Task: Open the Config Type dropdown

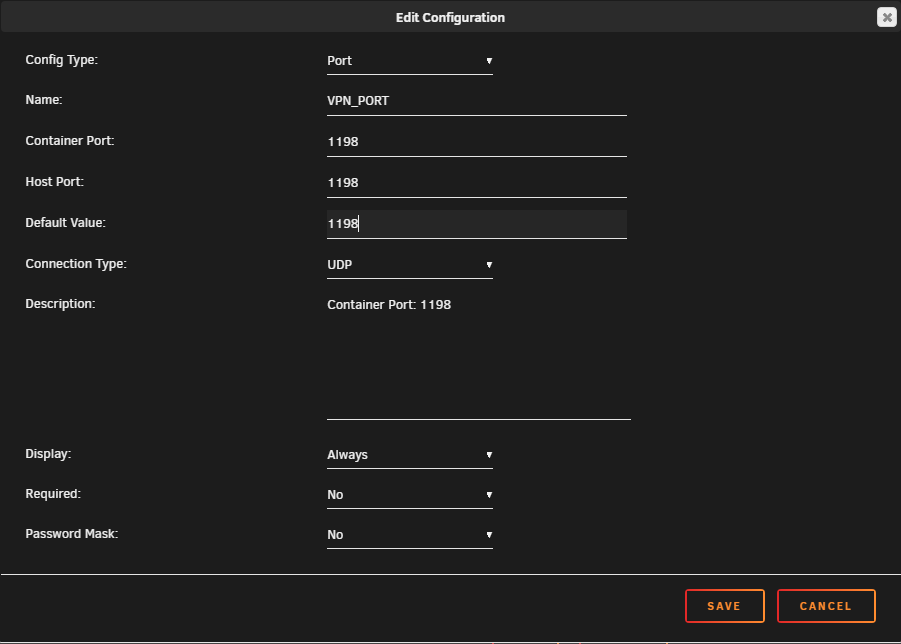Action: pyautogui.click(x=410, y=61)
